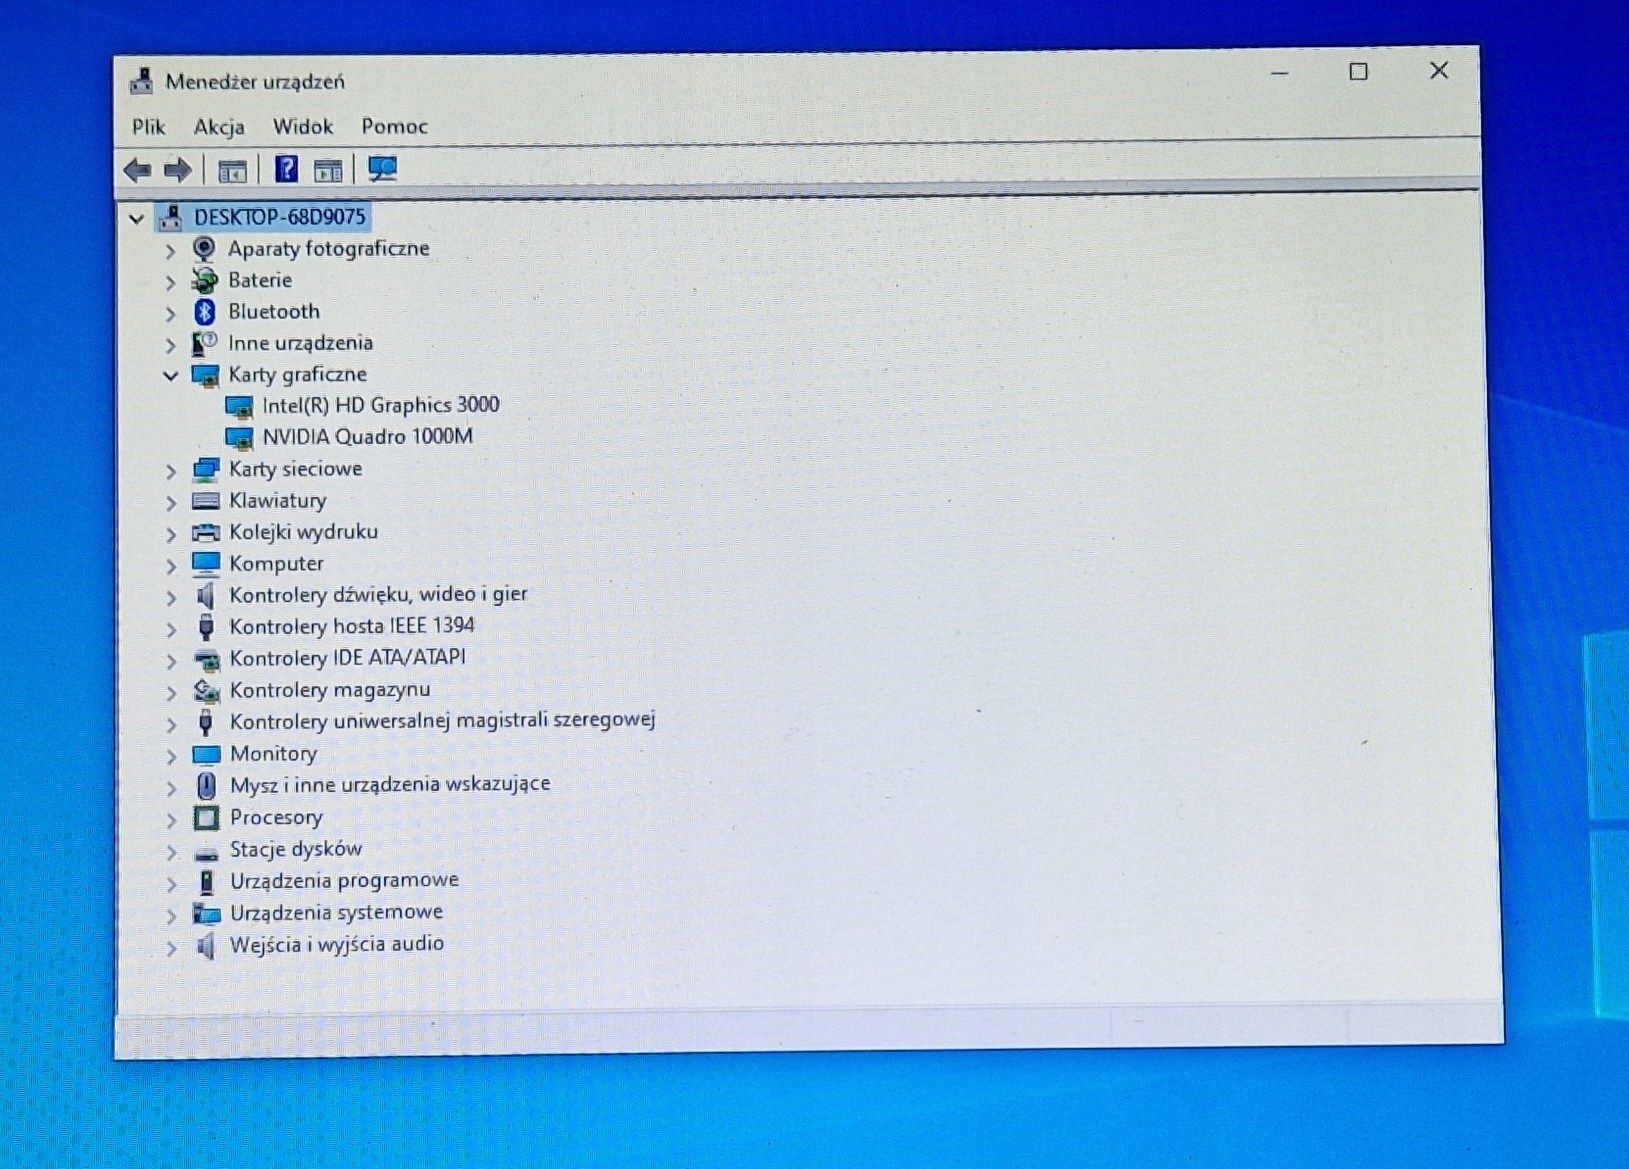The width and height of the screenshot is (1629, 1169).
Task: Click the Klawiatury keyboard icon
Action: click(206, 501)
